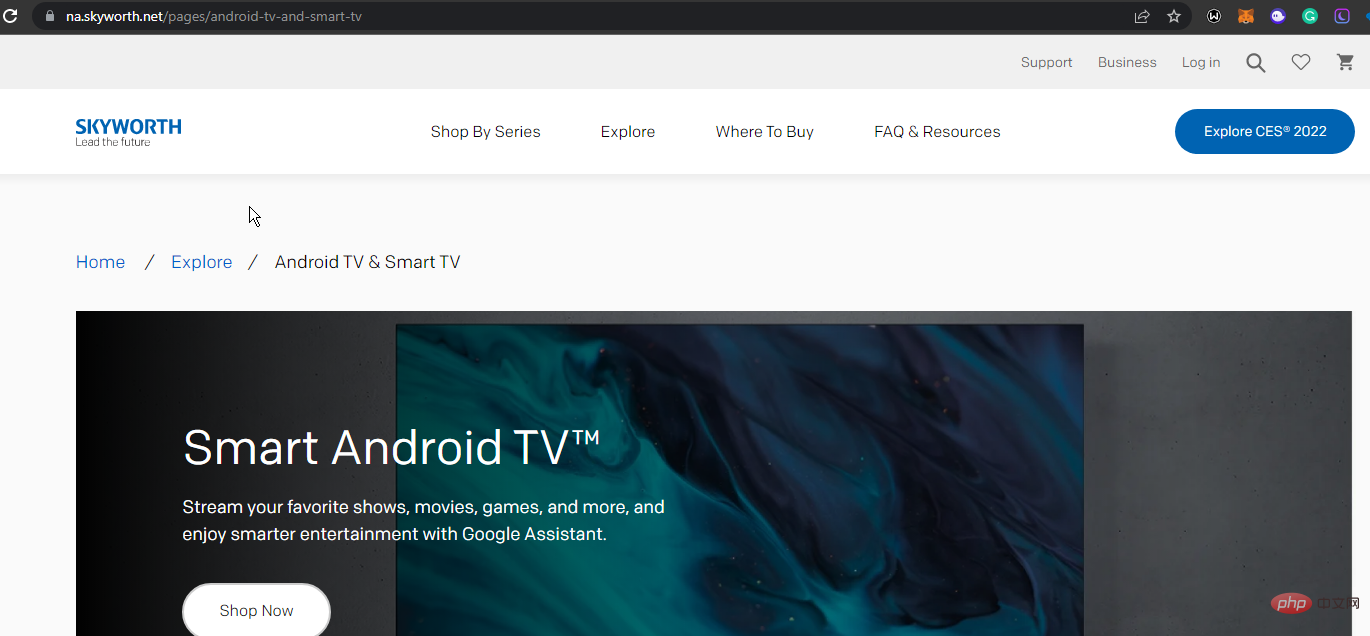Open the wishlist heart icon

point(1301,62)
